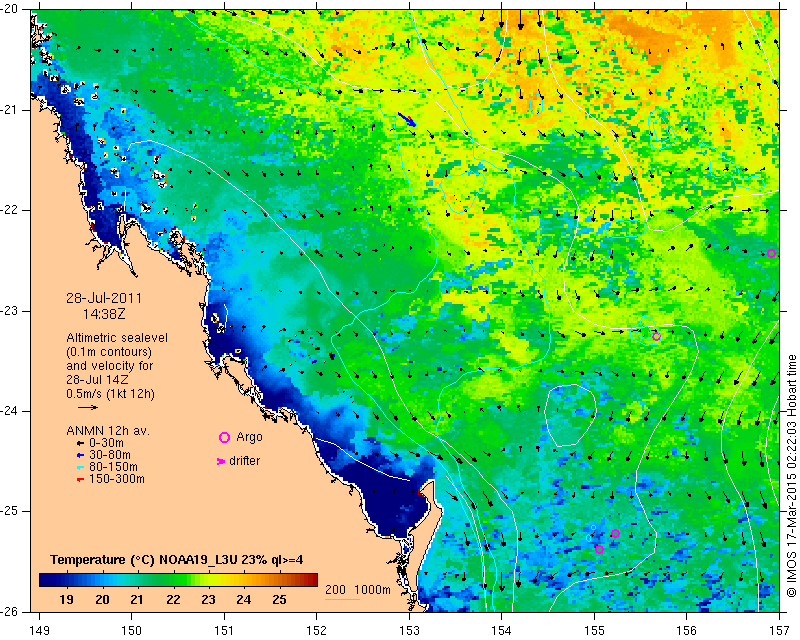Select the Argo float near 155.2°E, 25.2°S
The image size is (800, 640).
615,533
